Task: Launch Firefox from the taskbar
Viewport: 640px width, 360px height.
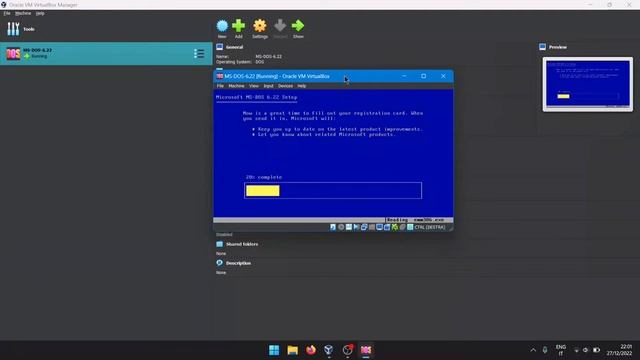Action: [311, 350]
